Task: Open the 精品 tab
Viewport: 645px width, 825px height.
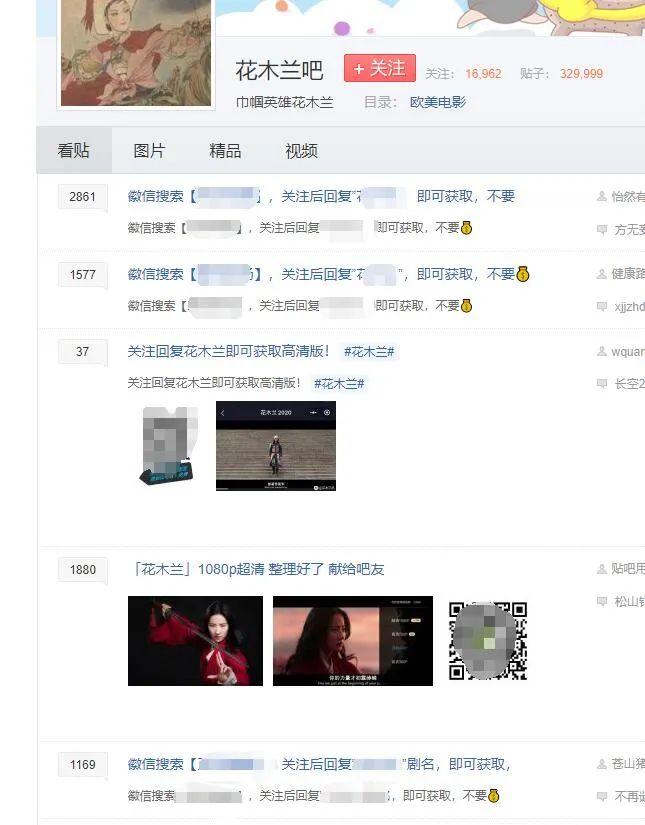Action: (225, 150)
